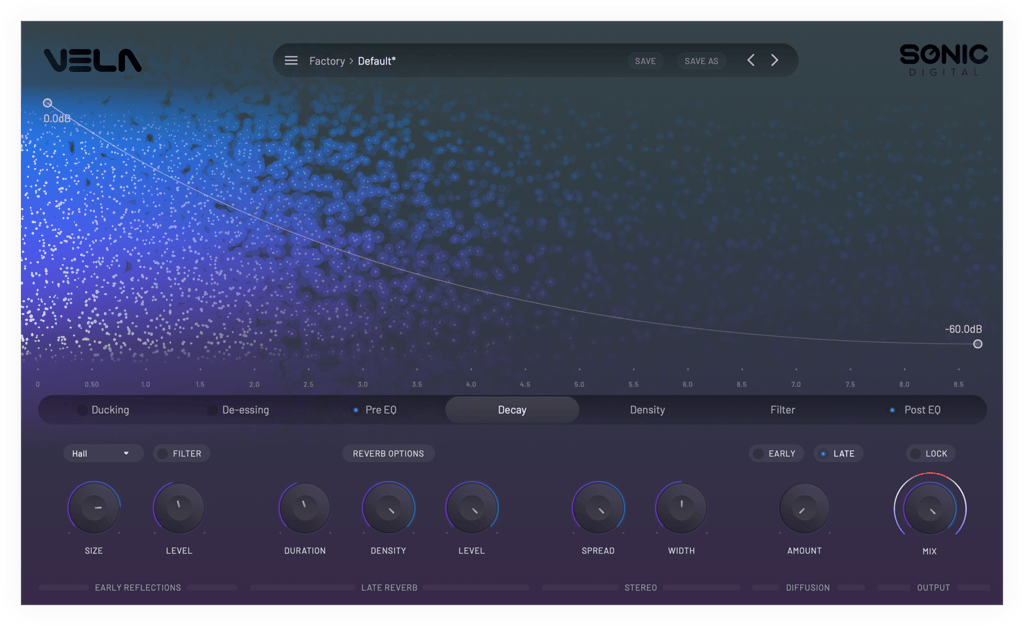Click the STEREO section label
1024x626 pixels.
pyautogui.click(x=641, y=587)
